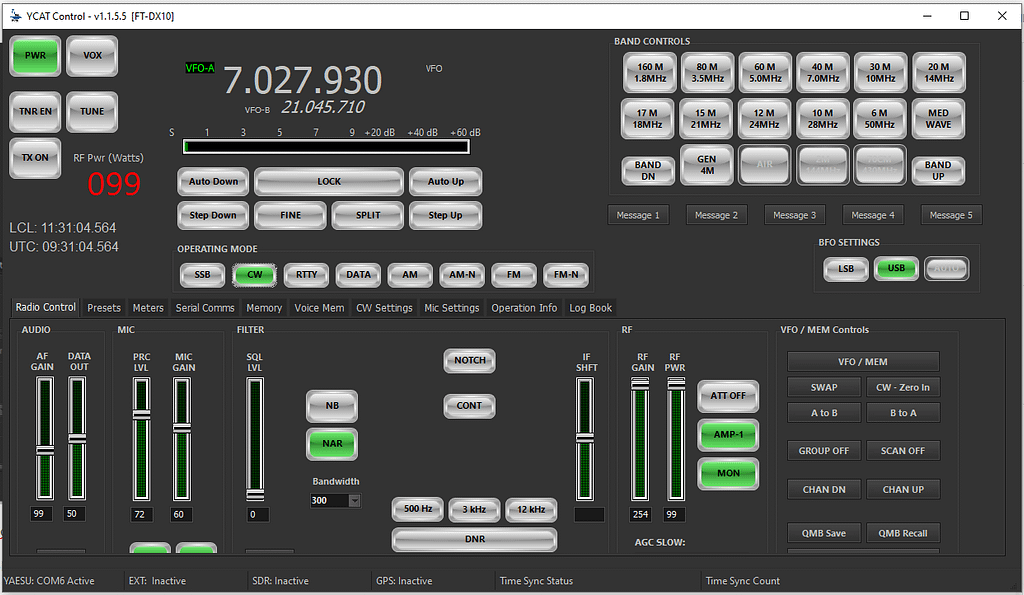The width and height of the screenshot is (1024, 595).
Task: Switch to the 80 M band
Action: pyautogui.click(x=708, y=72)
